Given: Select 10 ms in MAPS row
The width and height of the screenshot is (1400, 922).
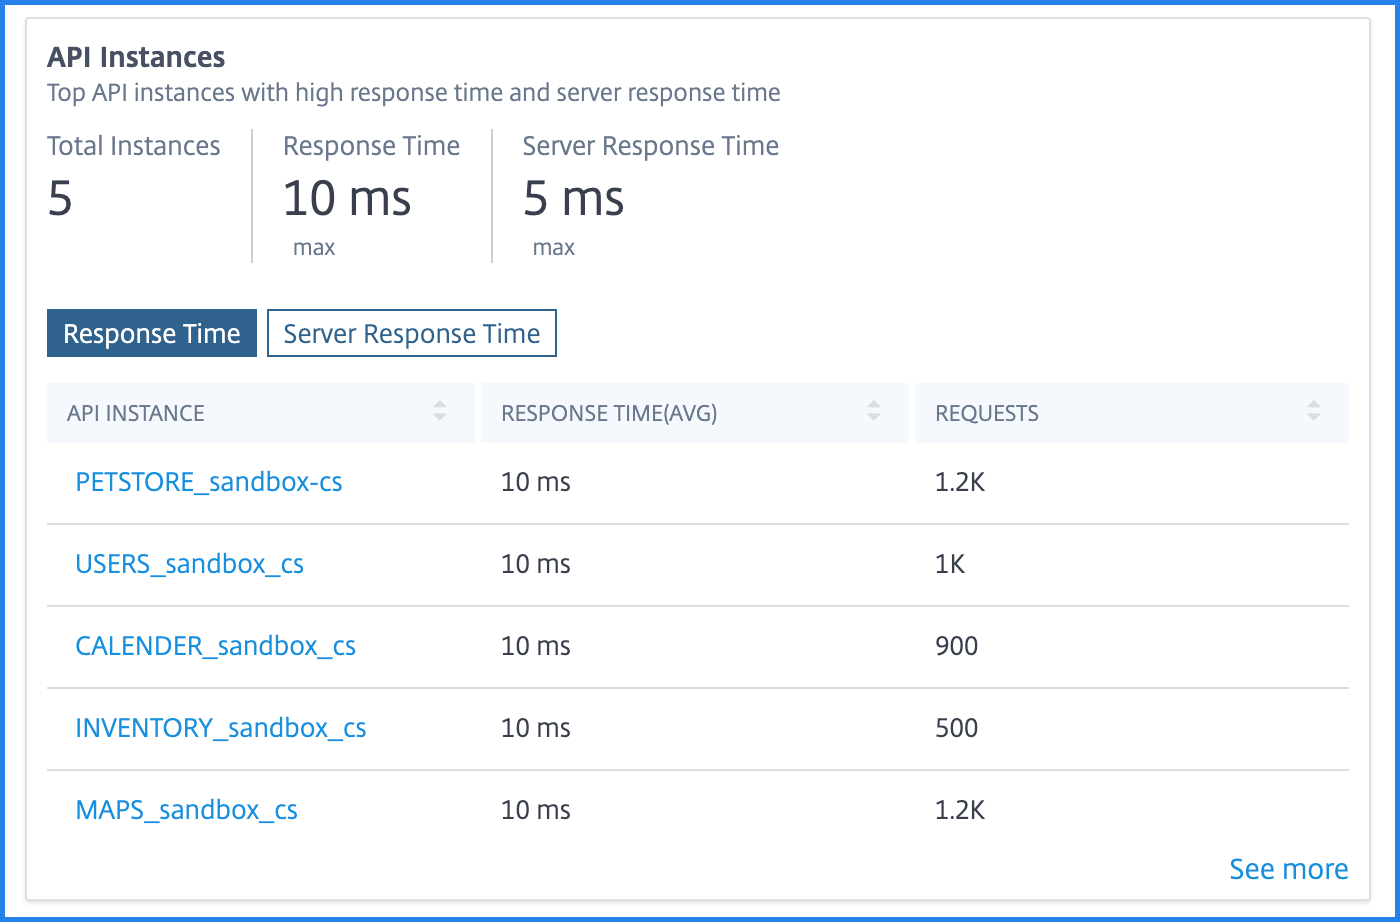Looking at the screenshot, I should tap(536, 810).
